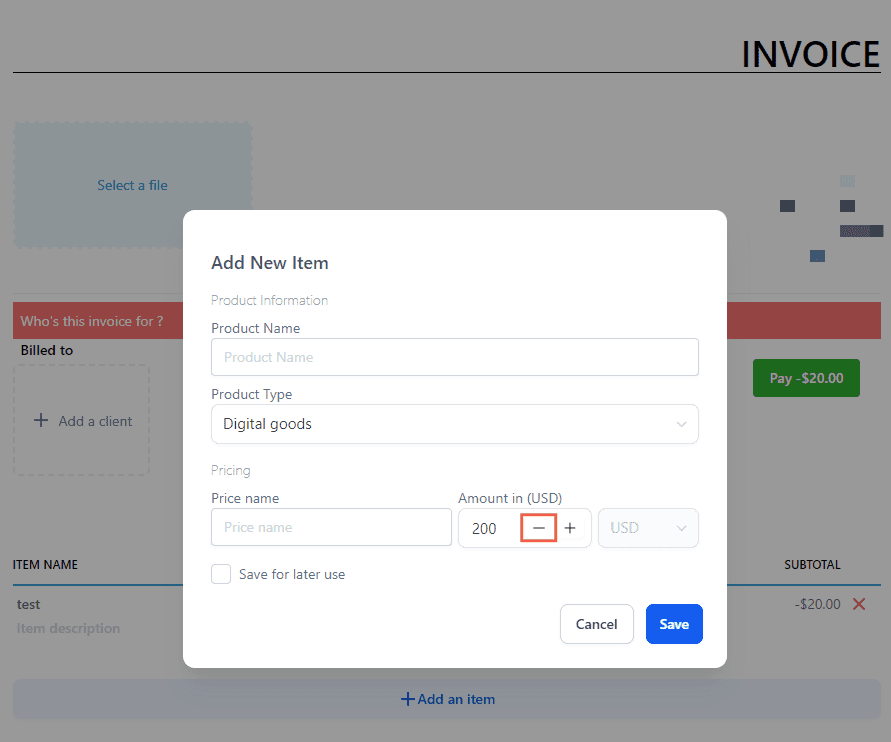This screenshot has height=742, width=891.
Task: Expand the USD currency dropdown
Action: pos(648,528)
